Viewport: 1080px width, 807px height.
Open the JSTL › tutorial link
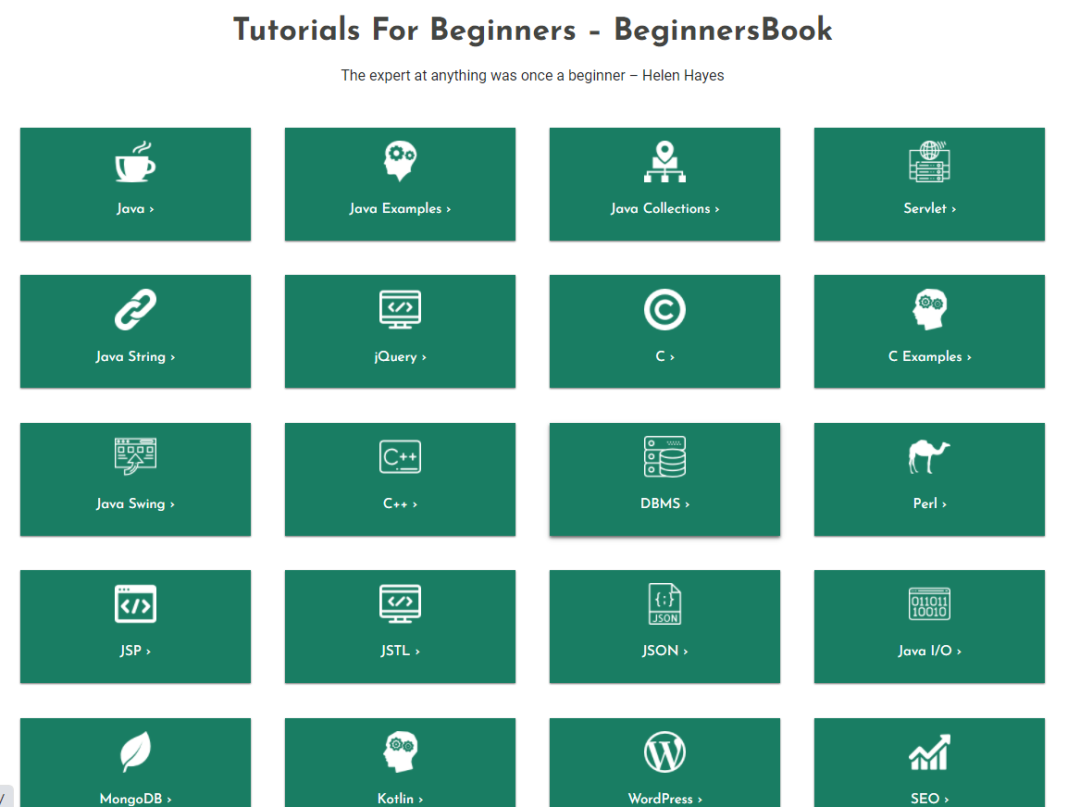point(400,651)
